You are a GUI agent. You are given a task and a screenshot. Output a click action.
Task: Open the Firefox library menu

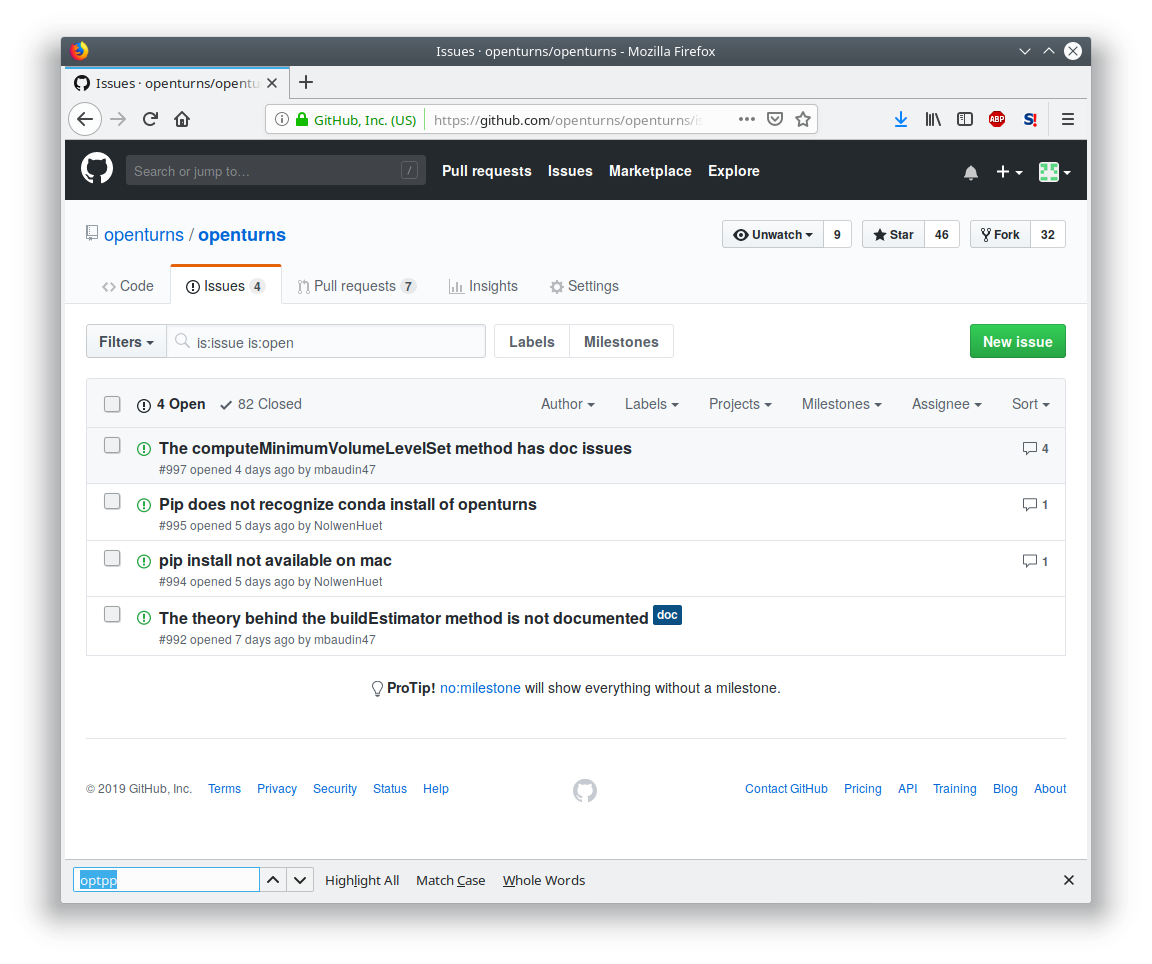(x=932, y=119)
